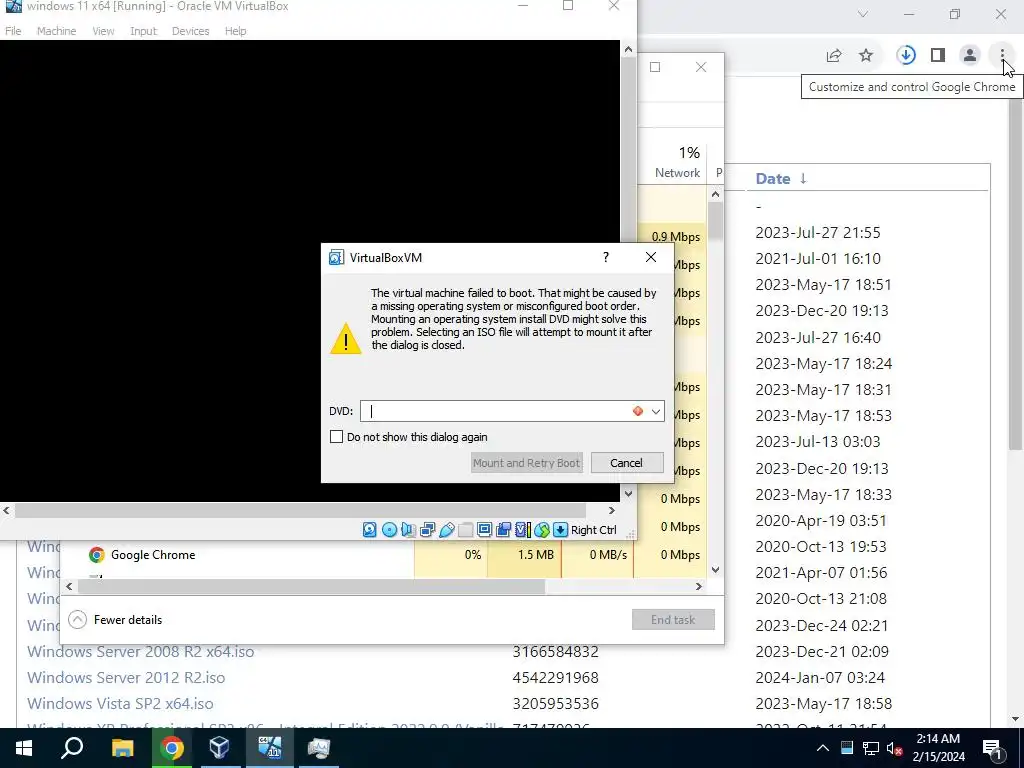Image resolution: width=1024 pixels, height=768 pixels.
Task: Click the audio indicator in VirtualBox status bar
Action: 408,530
